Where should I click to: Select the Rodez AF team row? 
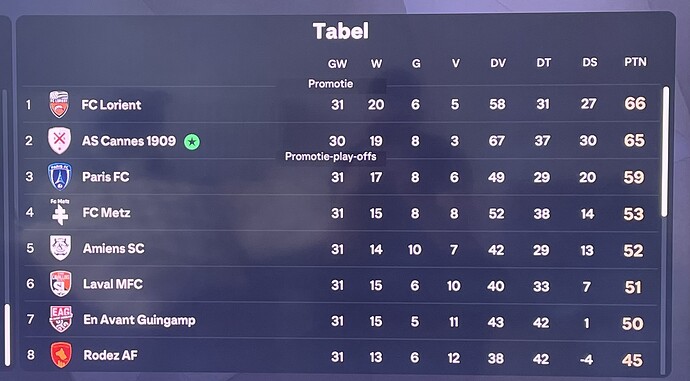click(341, 355)
